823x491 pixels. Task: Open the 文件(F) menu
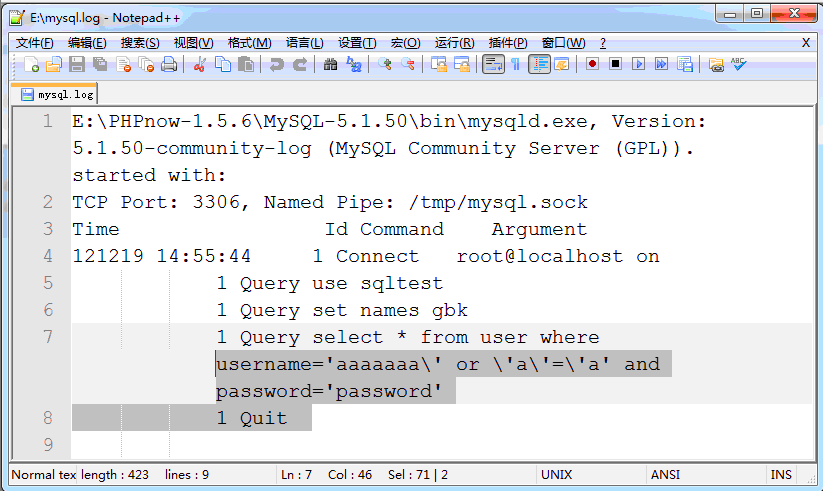tap(35, 43)
